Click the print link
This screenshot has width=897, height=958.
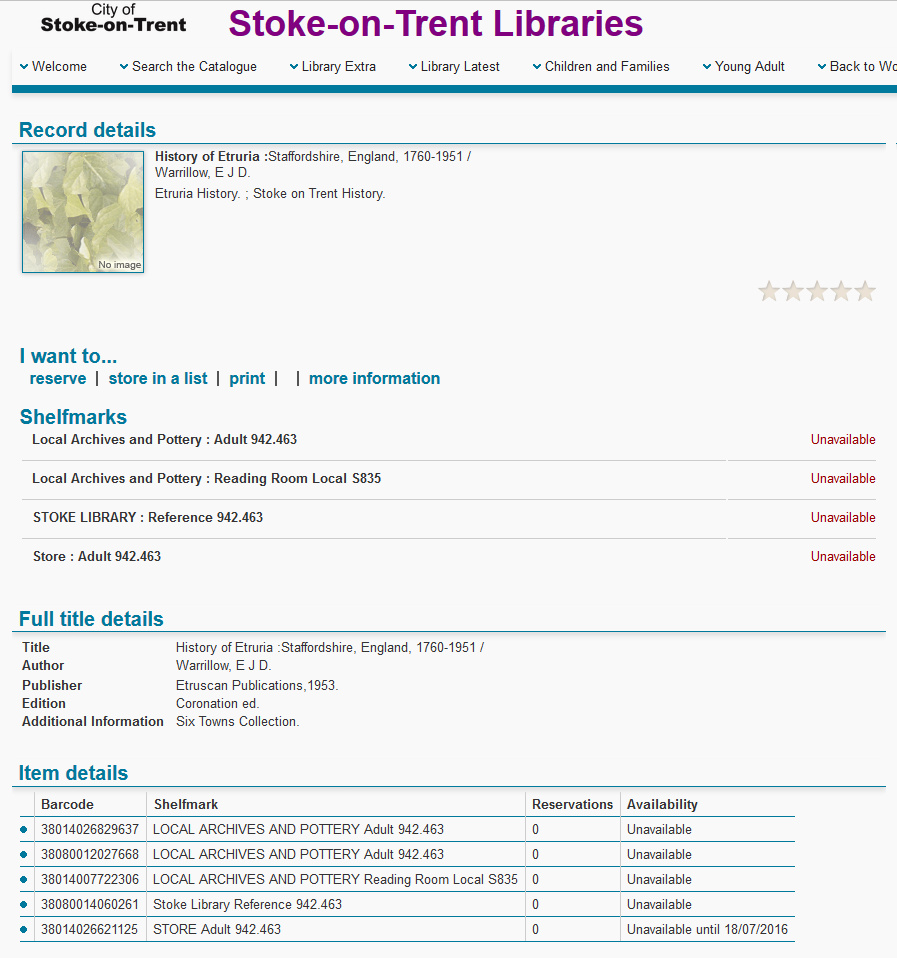(x=247, y=378)
